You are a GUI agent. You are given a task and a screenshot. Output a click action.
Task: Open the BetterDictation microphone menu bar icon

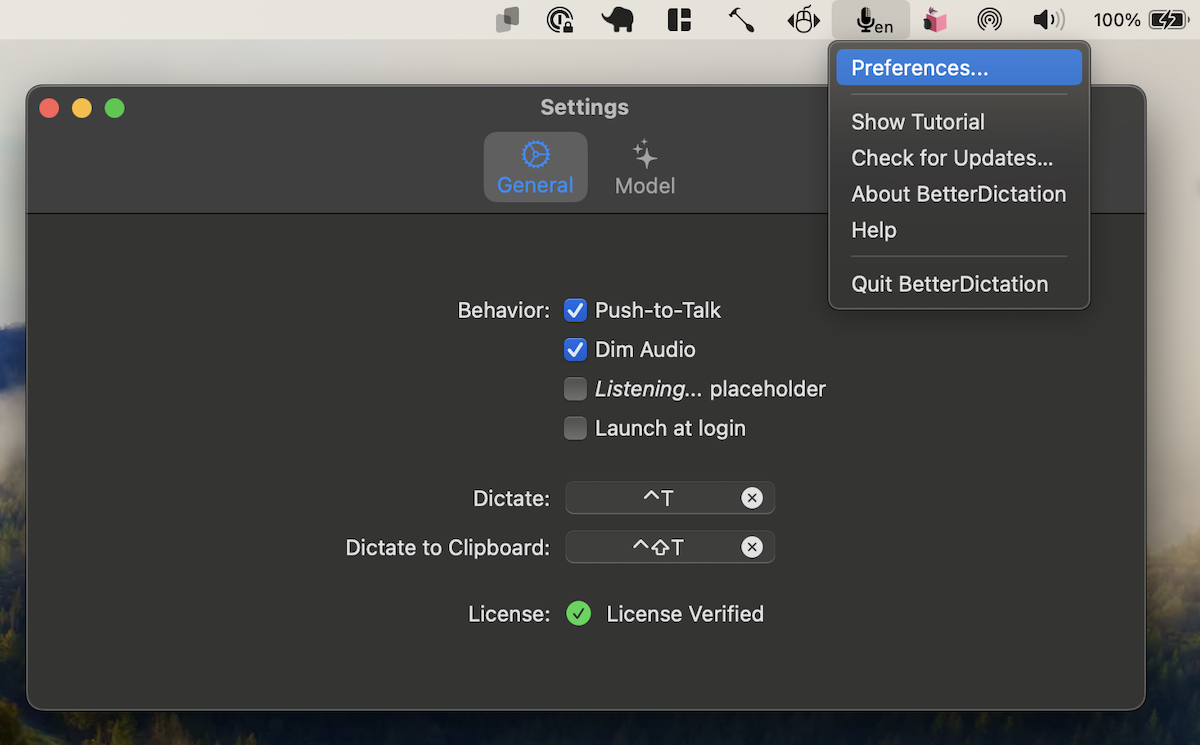[871, 20]
